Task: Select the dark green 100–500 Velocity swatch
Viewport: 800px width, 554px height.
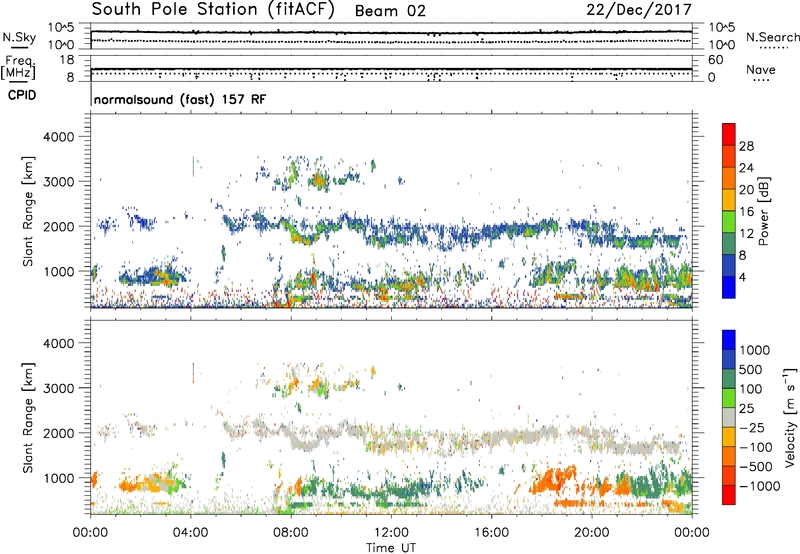Action: 729,379
